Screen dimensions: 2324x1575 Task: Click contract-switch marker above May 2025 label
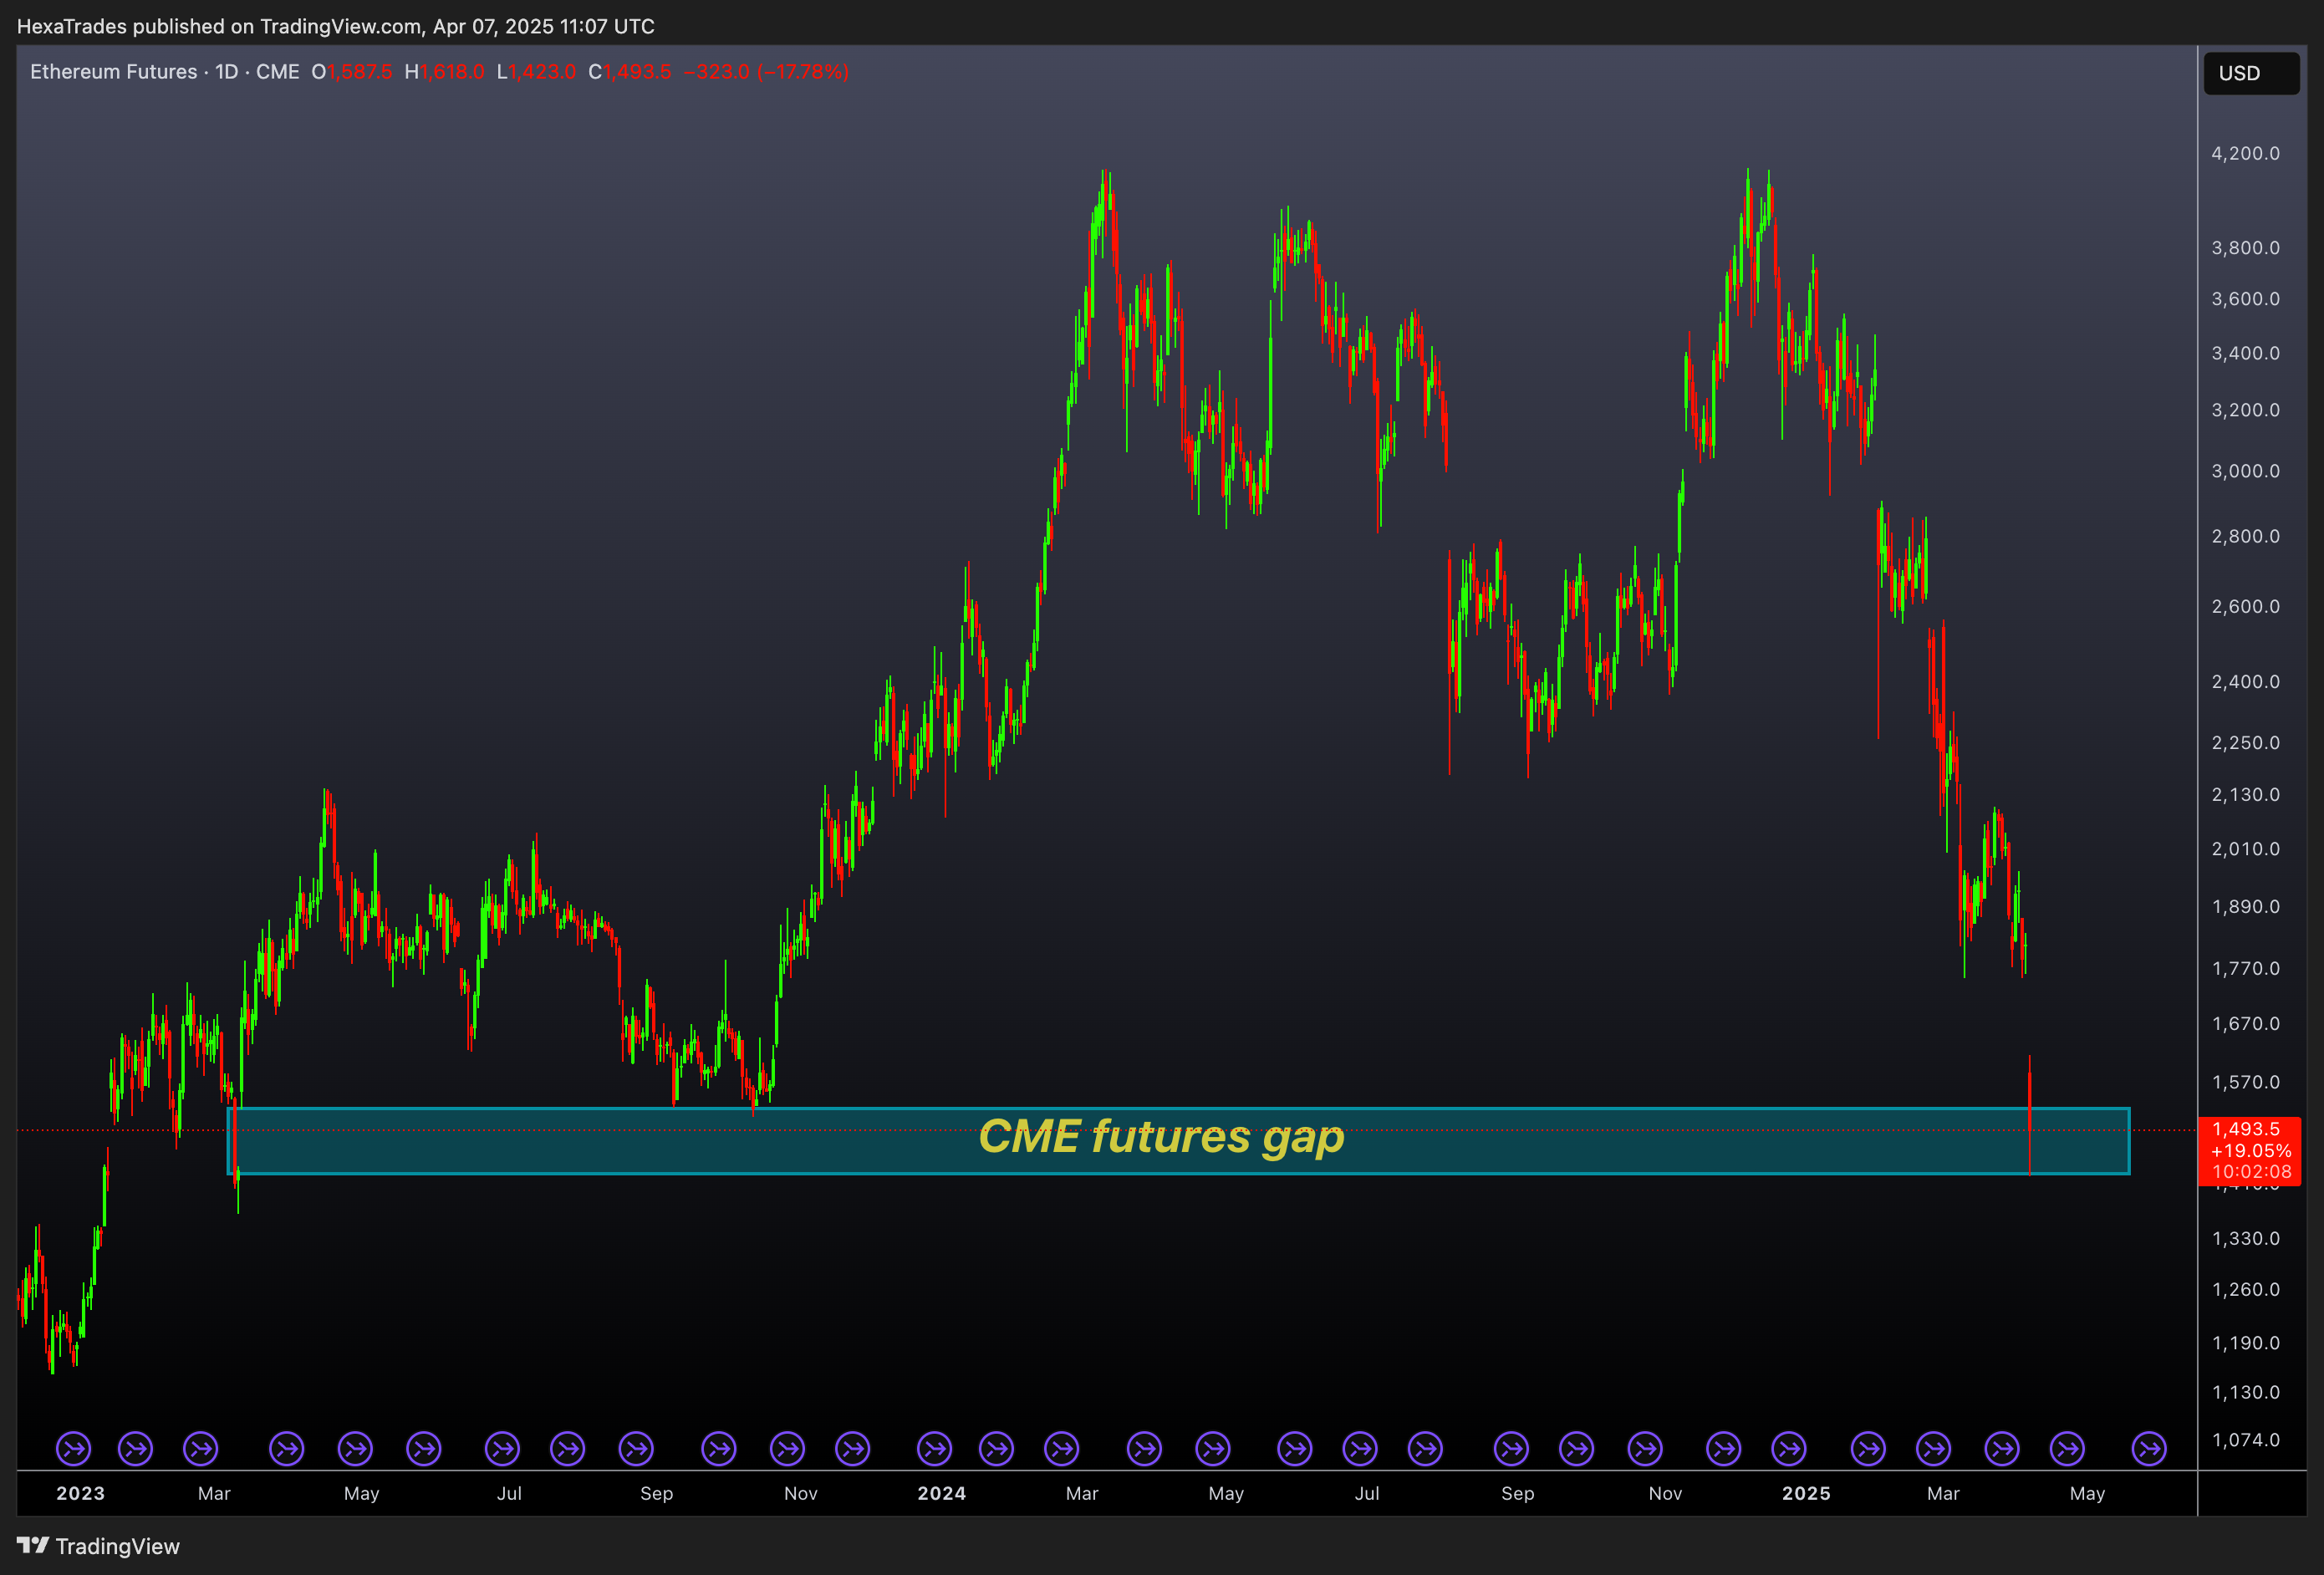tap(2067, 1448)
